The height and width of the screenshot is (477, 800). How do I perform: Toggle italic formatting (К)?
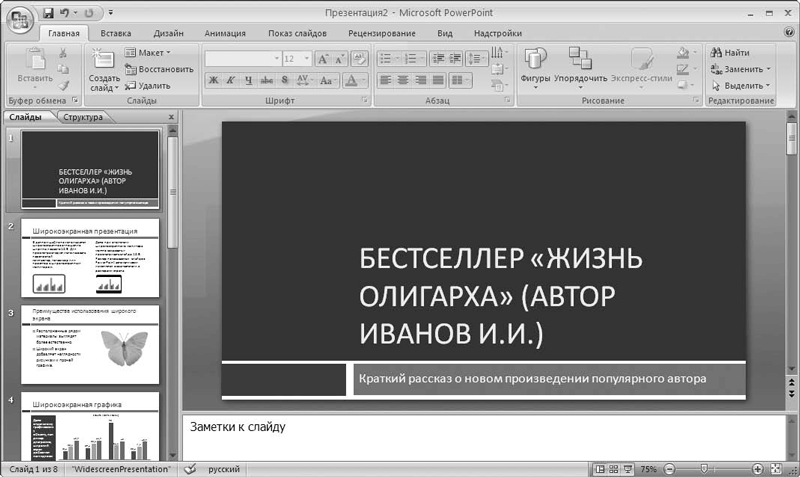click(231, 80)
